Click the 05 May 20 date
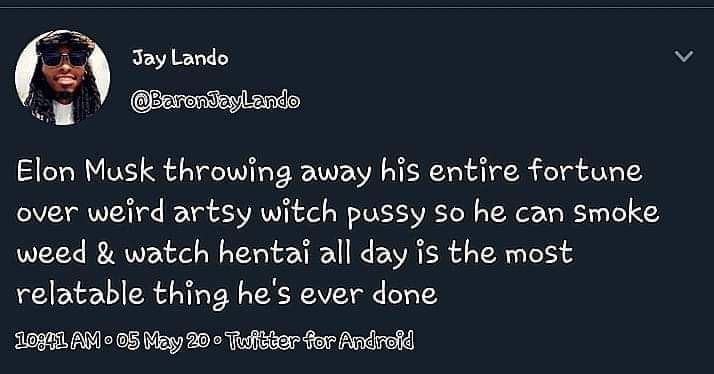 click(163, 341)
